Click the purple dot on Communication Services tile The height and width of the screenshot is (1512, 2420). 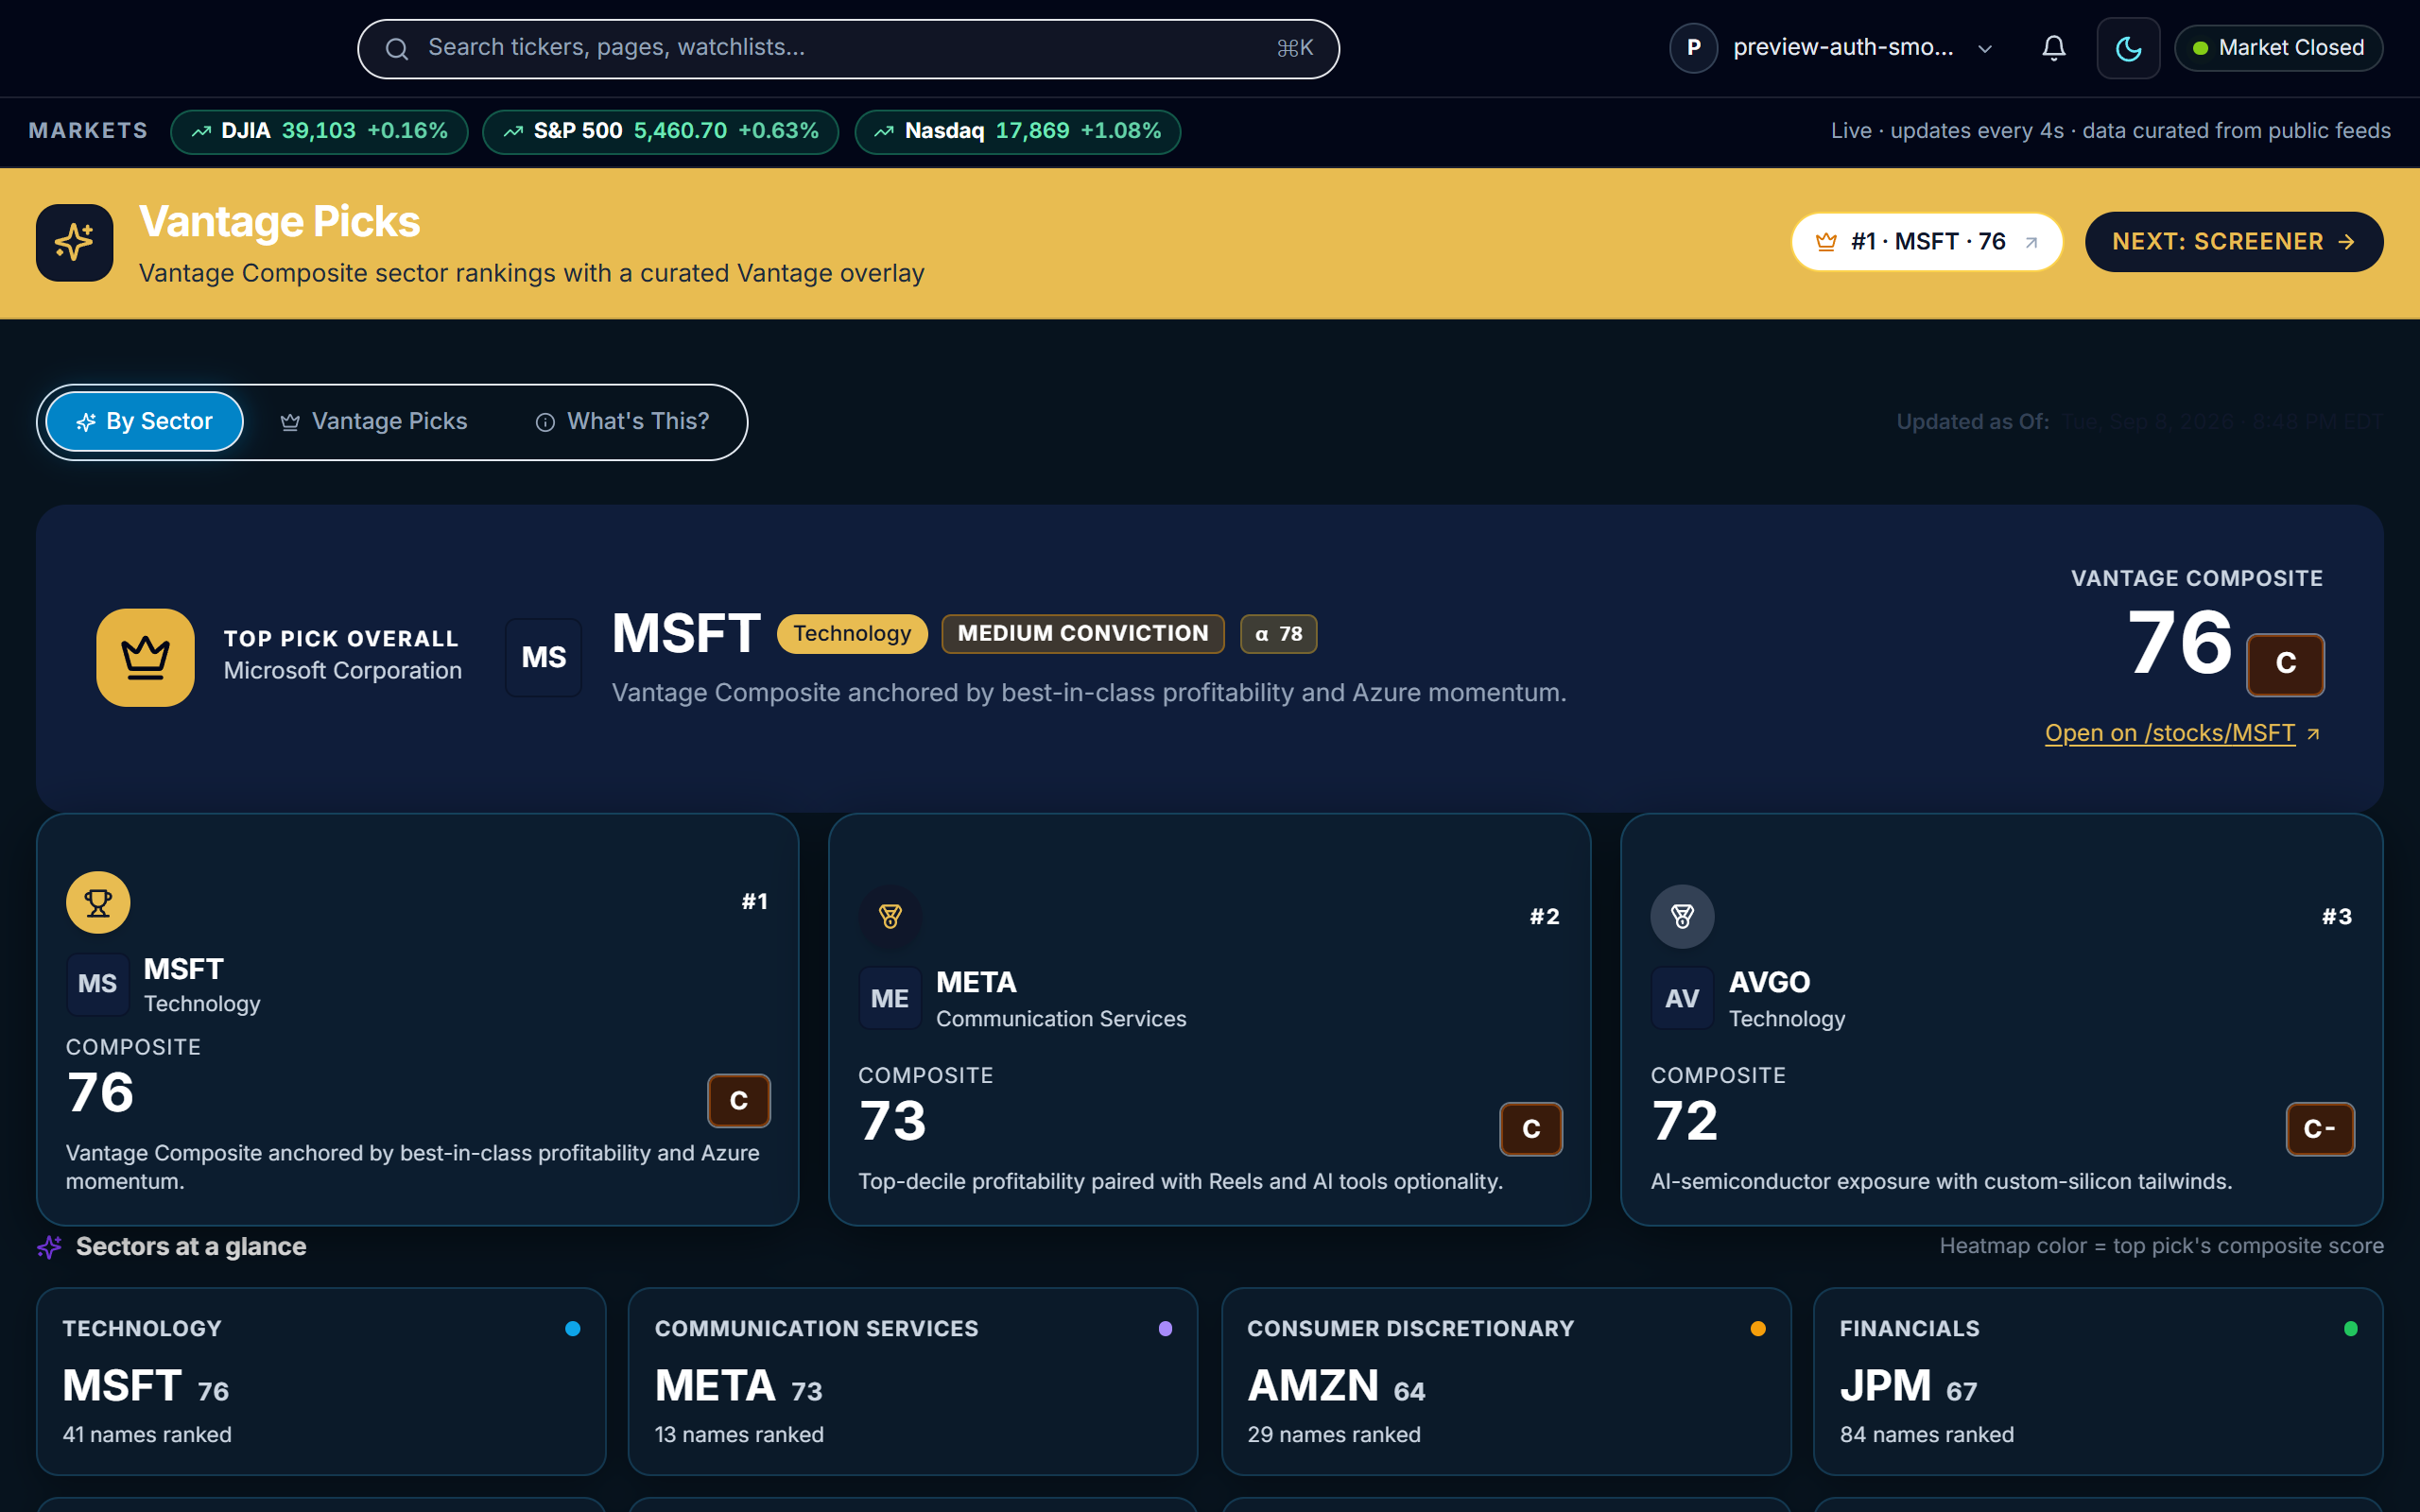1165,1329
